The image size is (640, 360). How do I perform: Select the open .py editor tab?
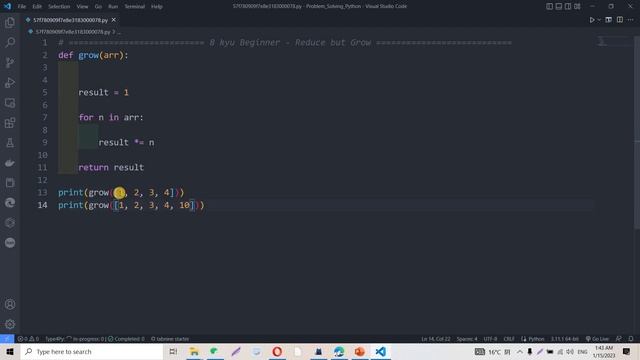coord(70,20)
